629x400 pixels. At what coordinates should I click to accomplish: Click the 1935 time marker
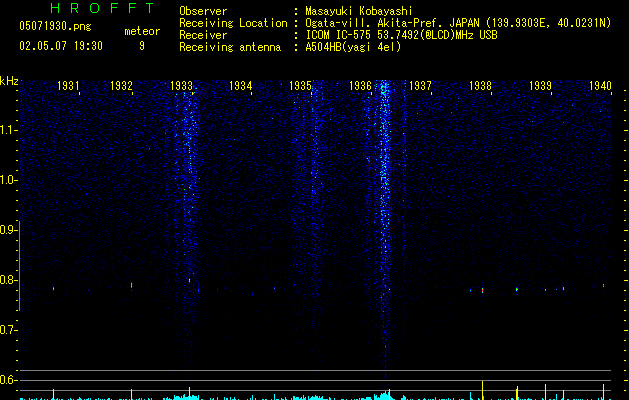(x=300, y=86)
